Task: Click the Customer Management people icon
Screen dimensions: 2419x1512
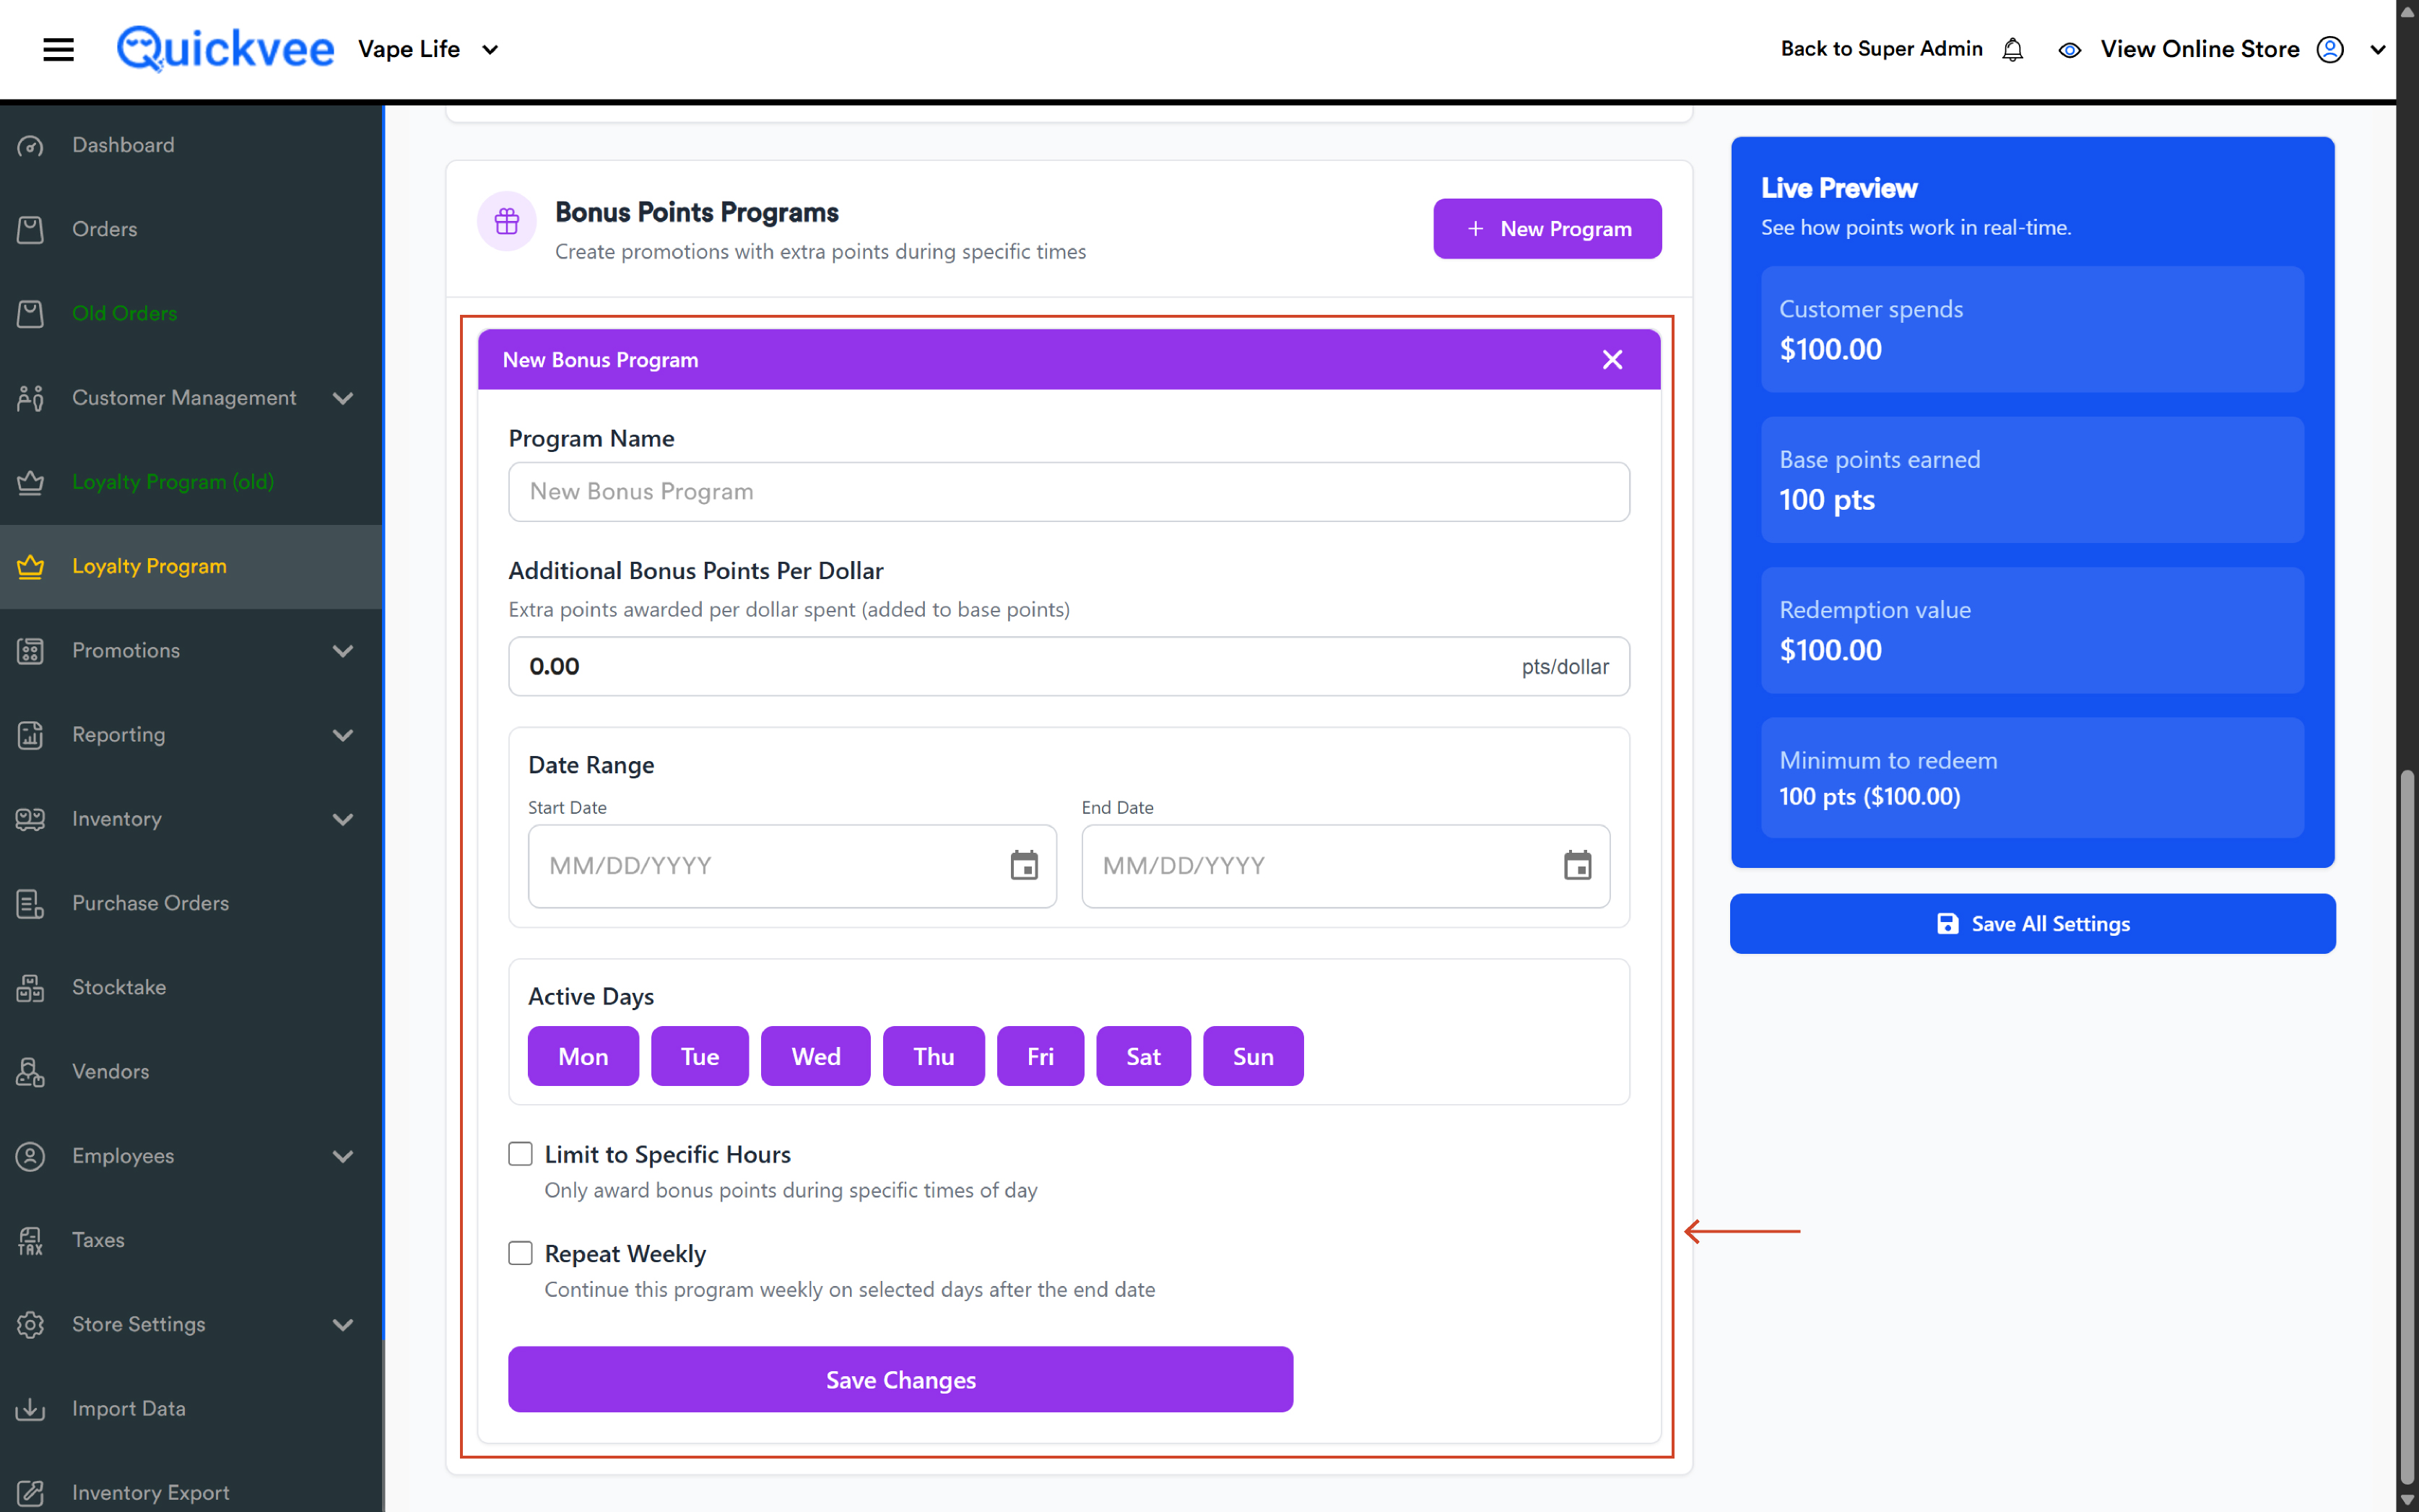Action: pos(30,398)
